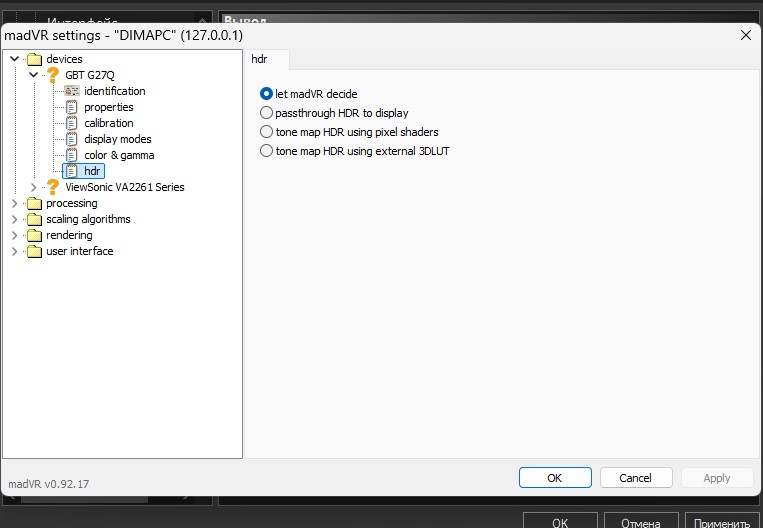This screenshot has width=763, height=528.
Task: Click the identification page icon
Action: click(72, 91)
